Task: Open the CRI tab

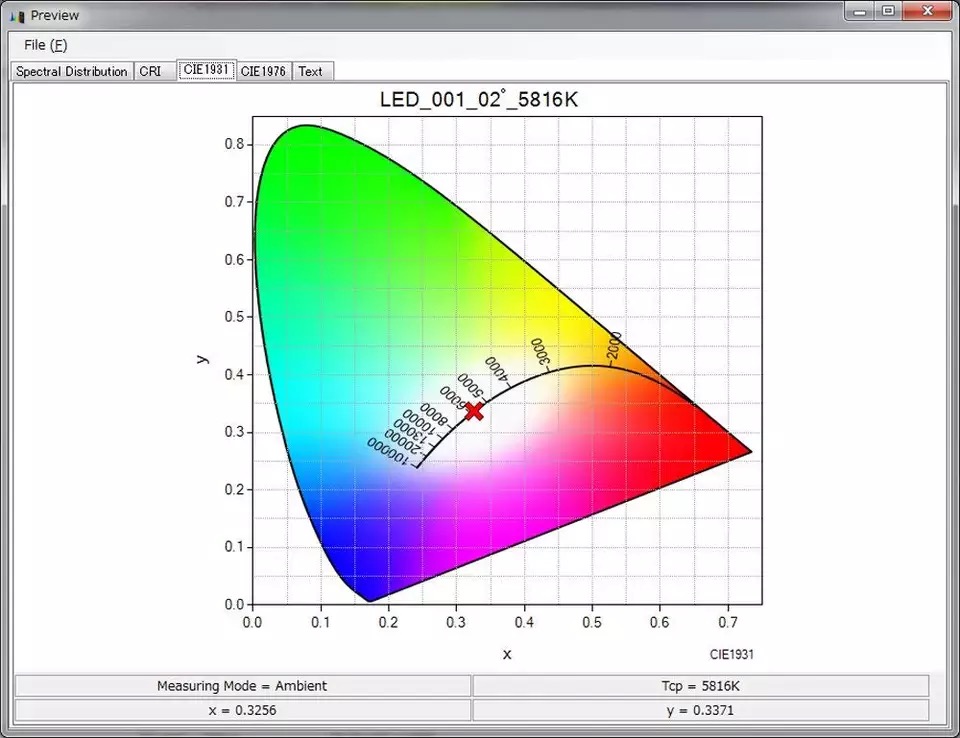Action: click(x=150, y=71)
